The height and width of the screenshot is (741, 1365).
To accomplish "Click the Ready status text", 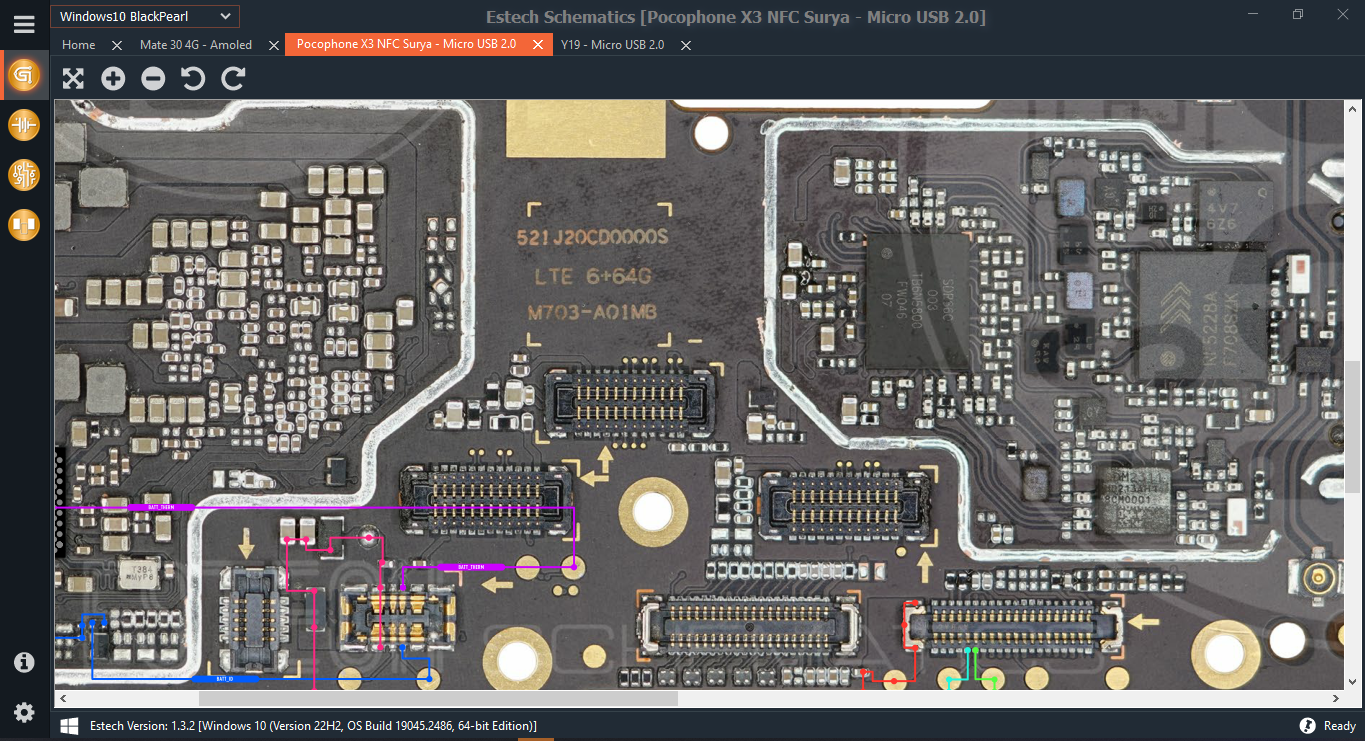I will click(x=1340, y=725).
